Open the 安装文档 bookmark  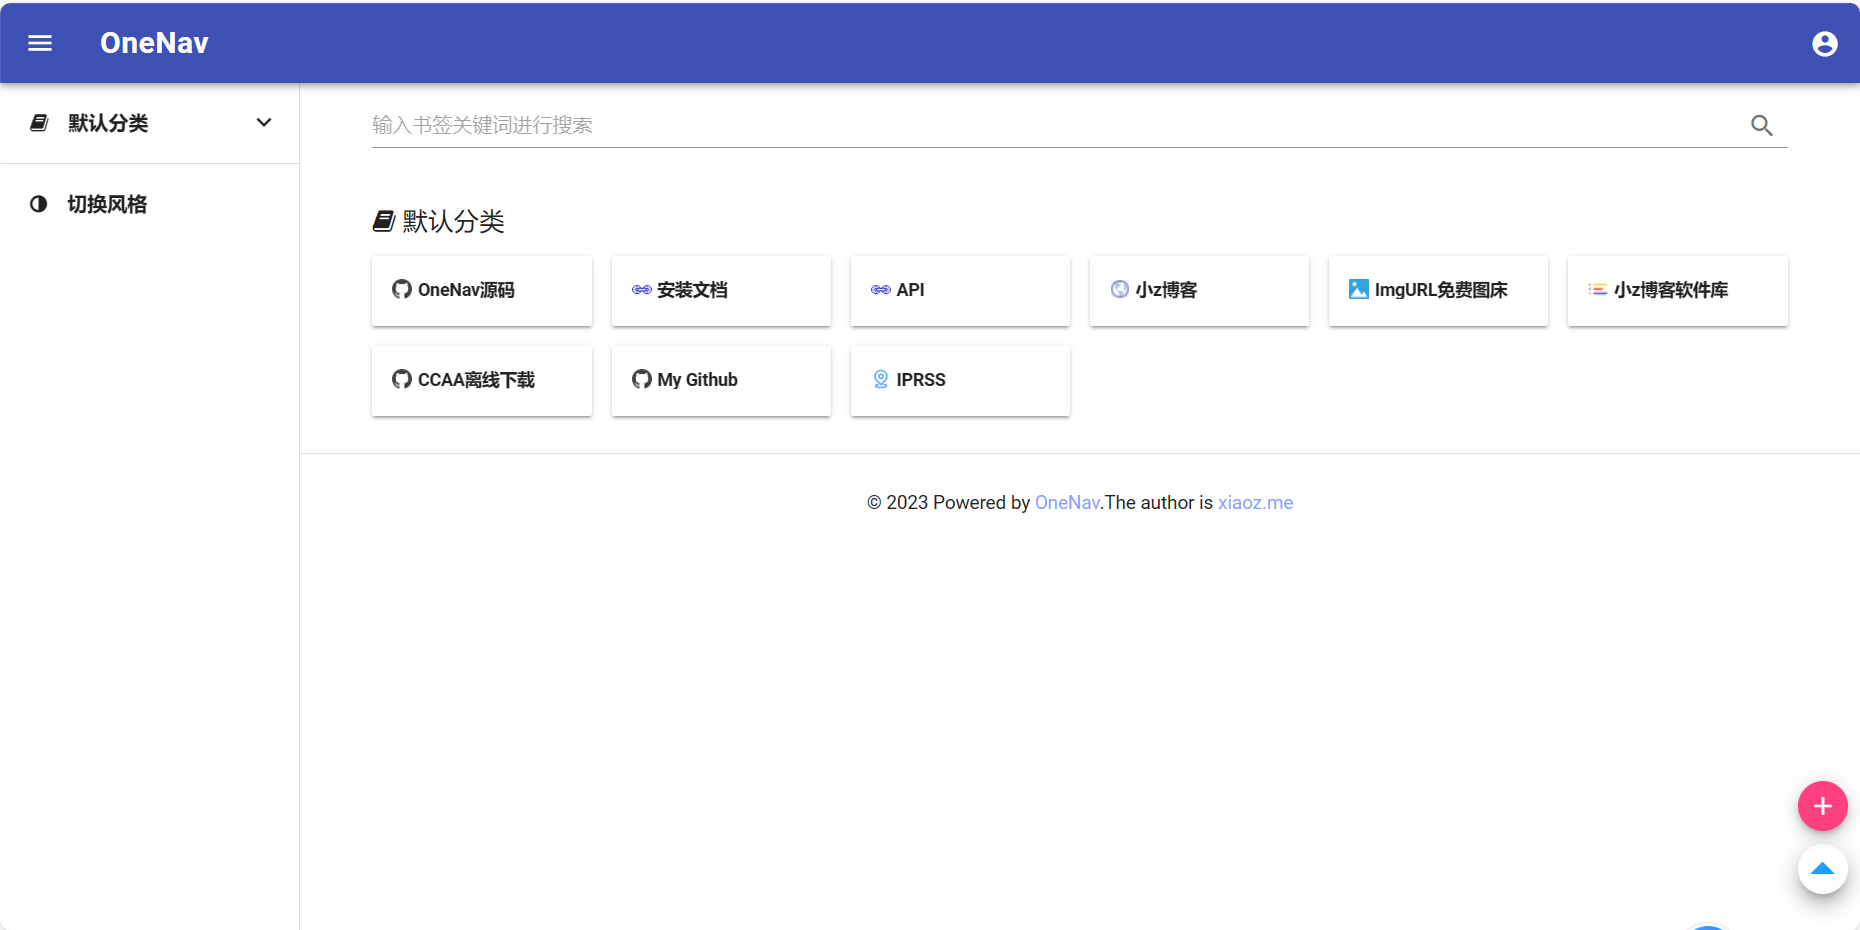pyautogui.click(x=721, y=291)
